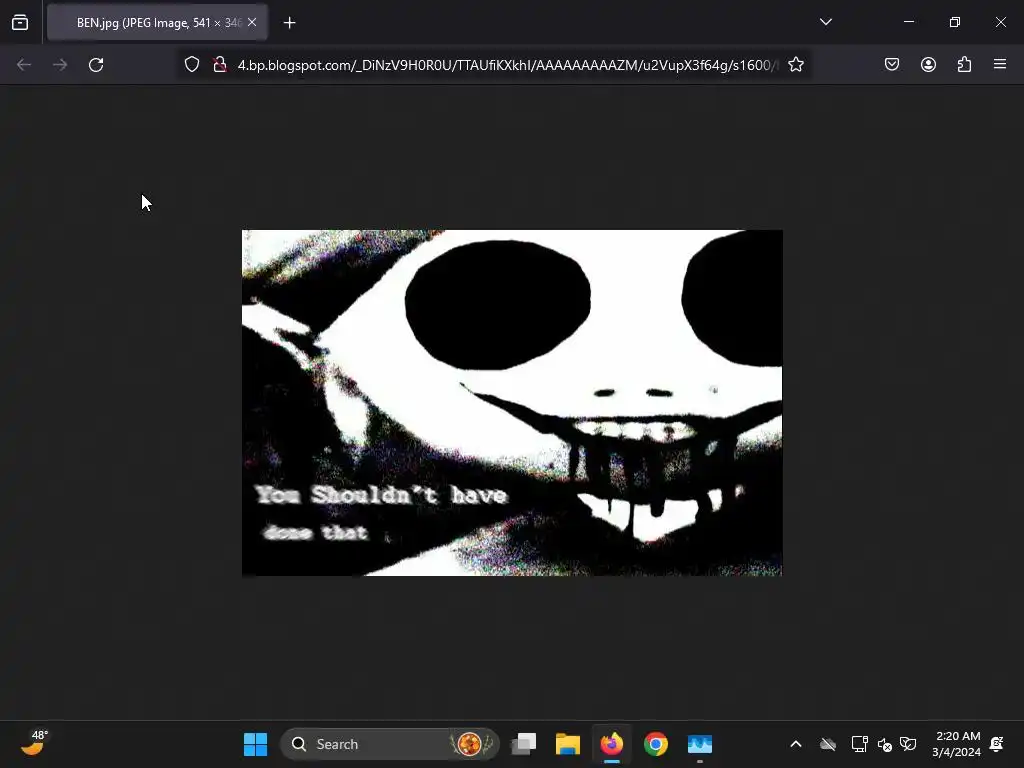Restore down the Firefox window
The width and height of the screenshot is (1024, 768).
click(x=955, y=22)
